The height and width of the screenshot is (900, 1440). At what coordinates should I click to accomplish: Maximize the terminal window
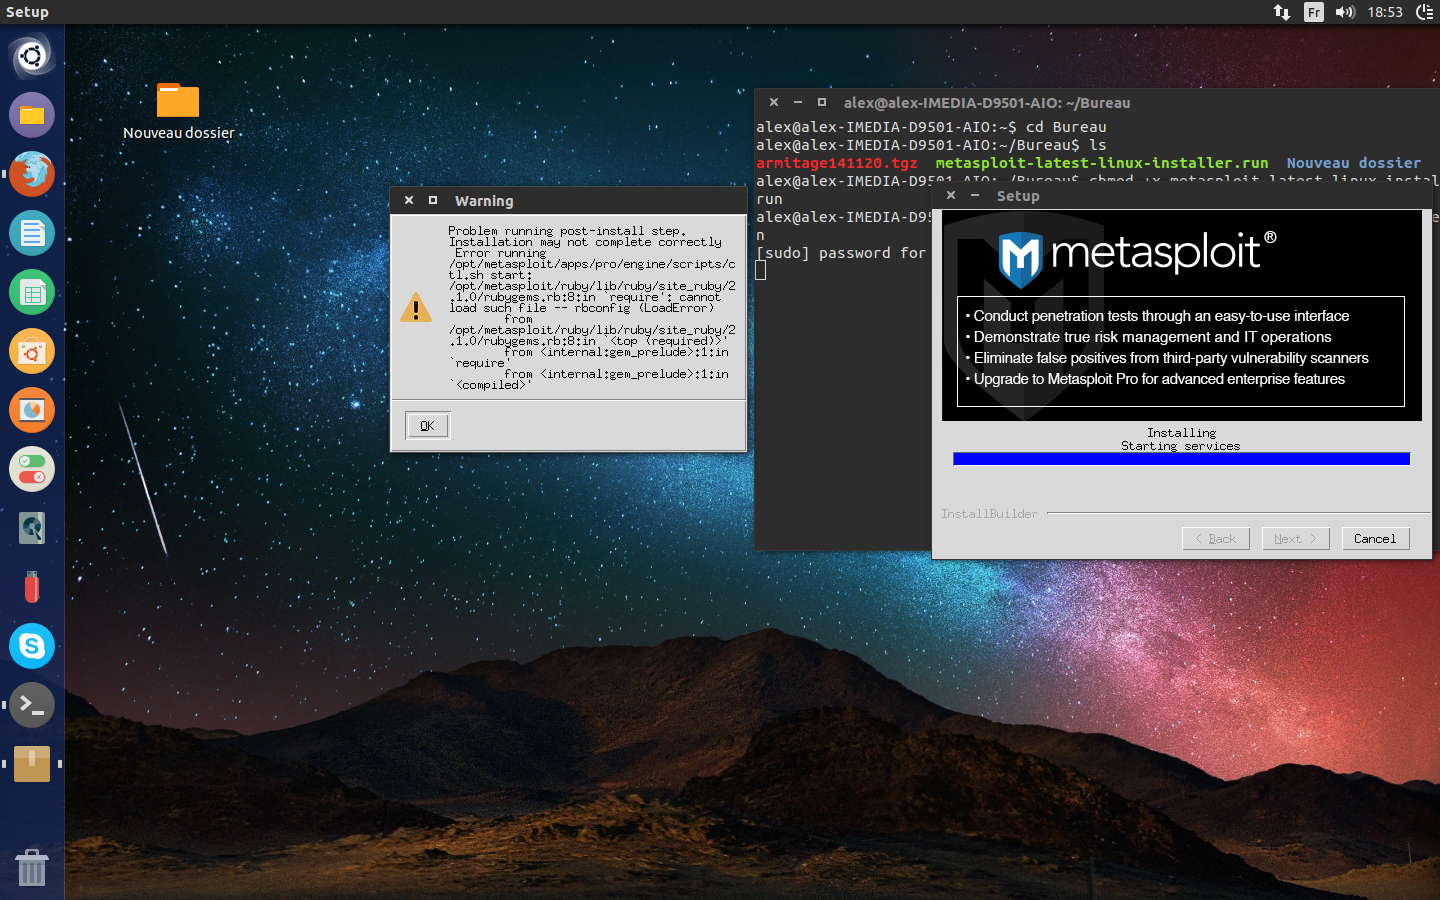pos(822,102)
